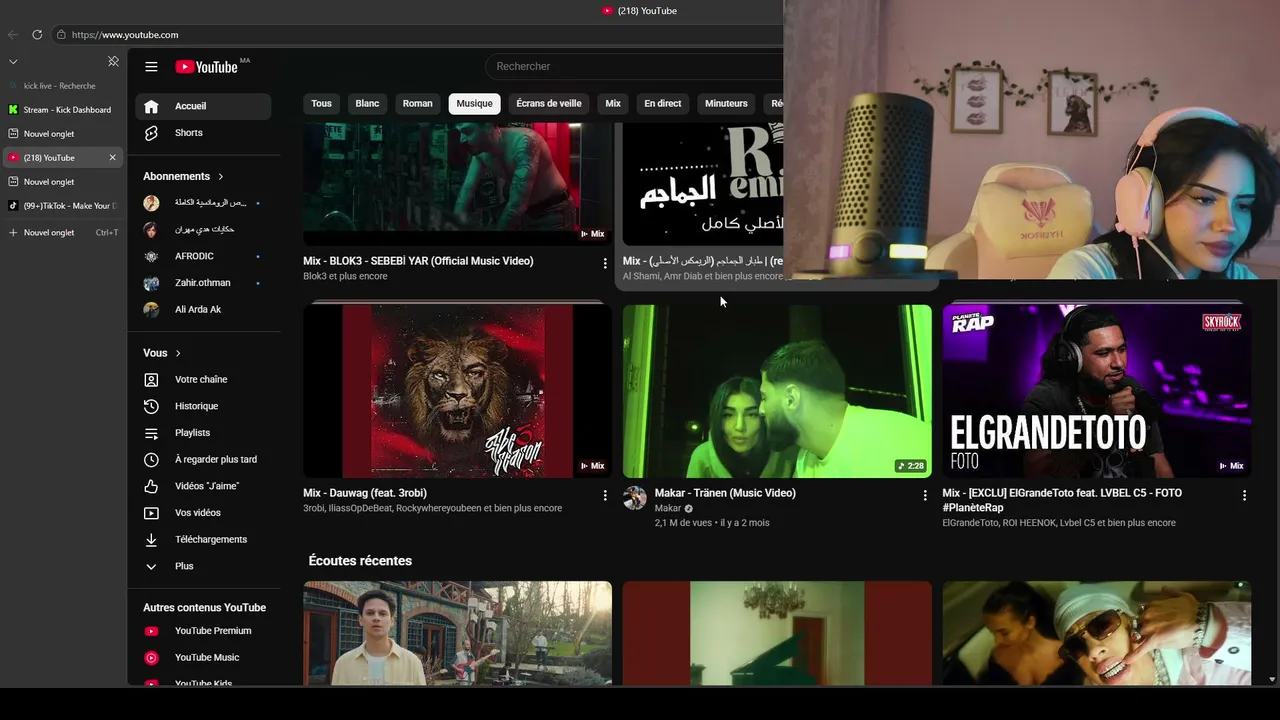This screenshot has height=720, width=1280.
Task: Select the Blanc filter chip
Action: pyautogui.click(x=367, y=104)
